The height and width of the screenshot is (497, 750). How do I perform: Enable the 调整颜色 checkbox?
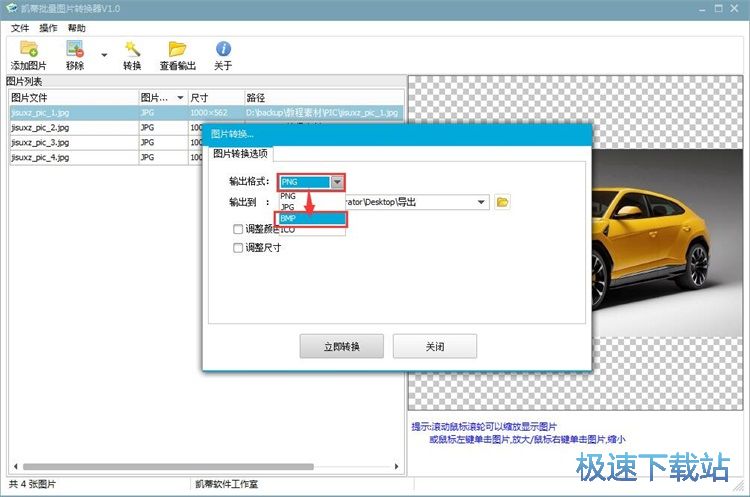click(x=238, y=229)
